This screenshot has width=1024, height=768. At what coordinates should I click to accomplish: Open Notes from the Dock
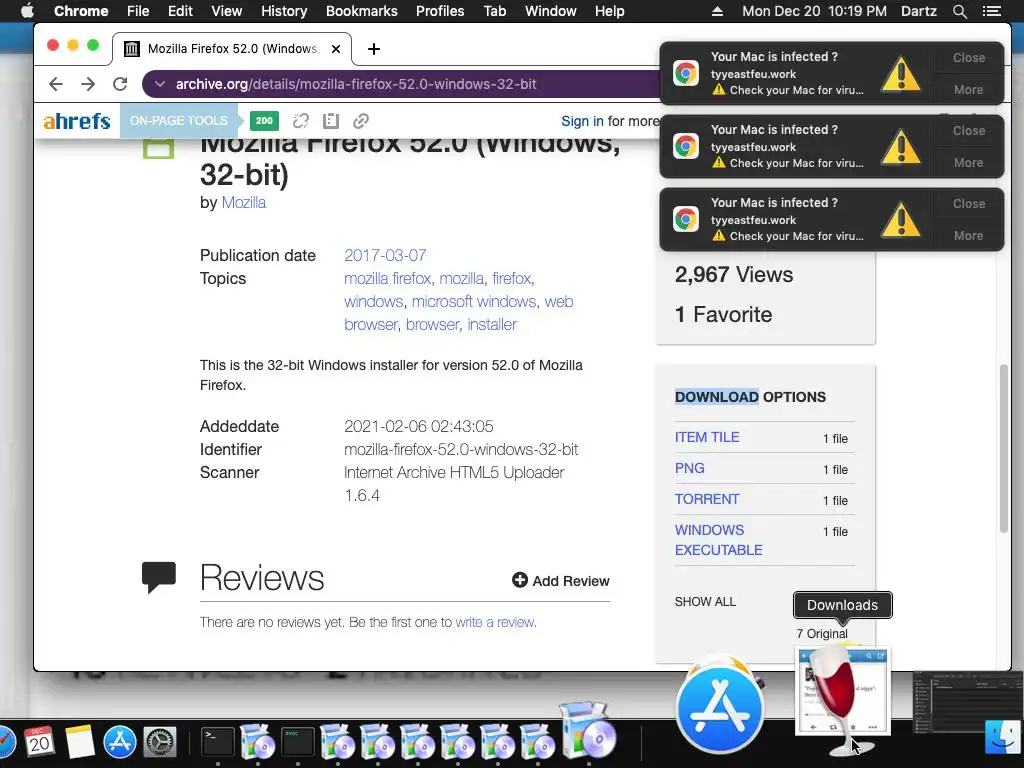(80, 742)
